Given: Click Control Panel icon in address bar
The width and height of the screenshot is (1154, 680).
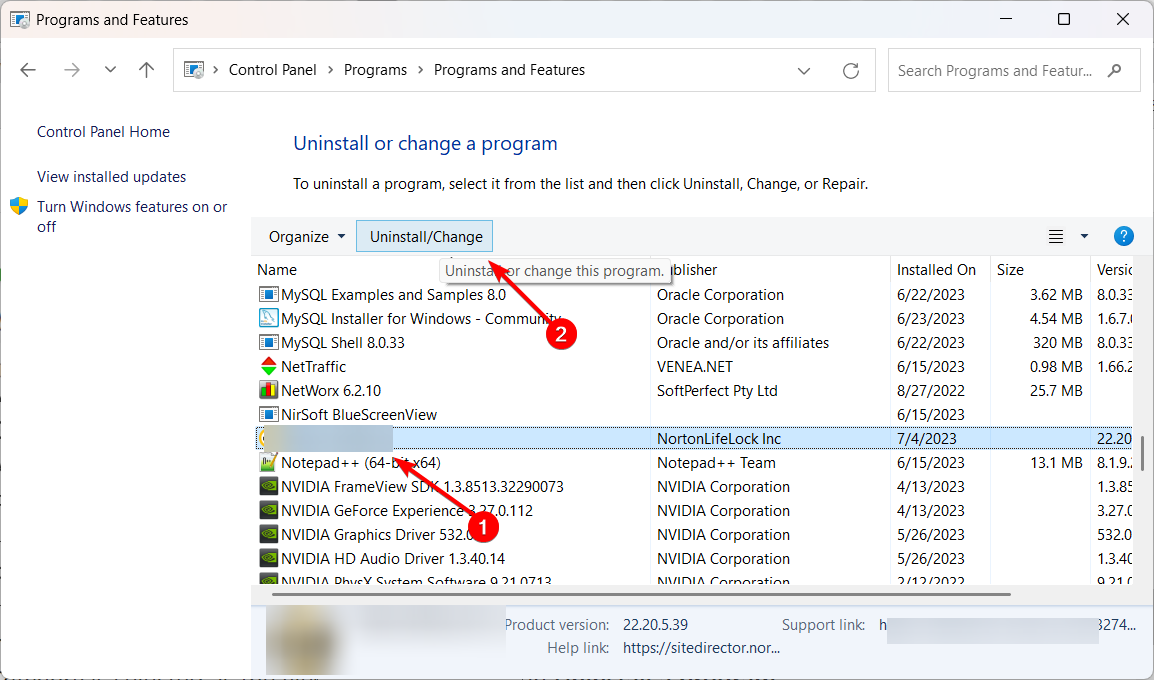Looking at the screenshot, I should coord(194,70).
